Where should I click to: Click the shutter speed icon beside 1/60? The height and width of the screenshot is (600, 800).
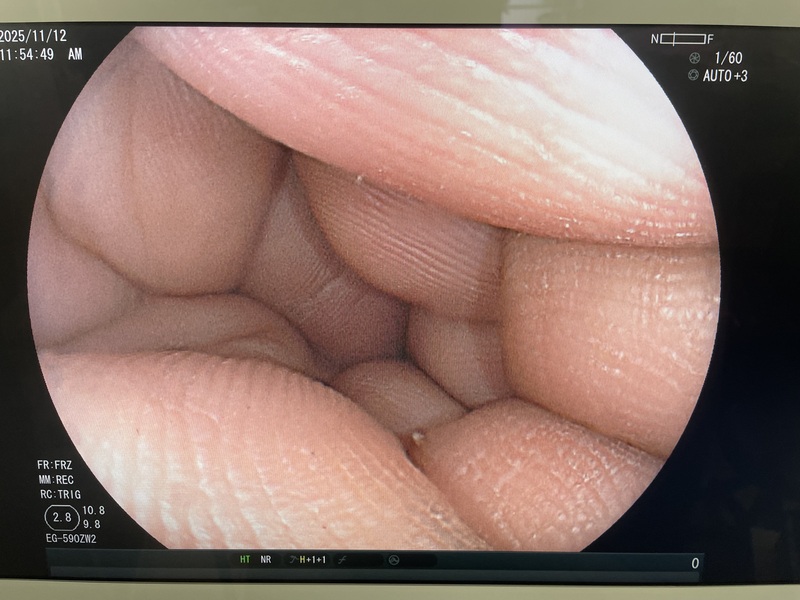click(693, 59)
